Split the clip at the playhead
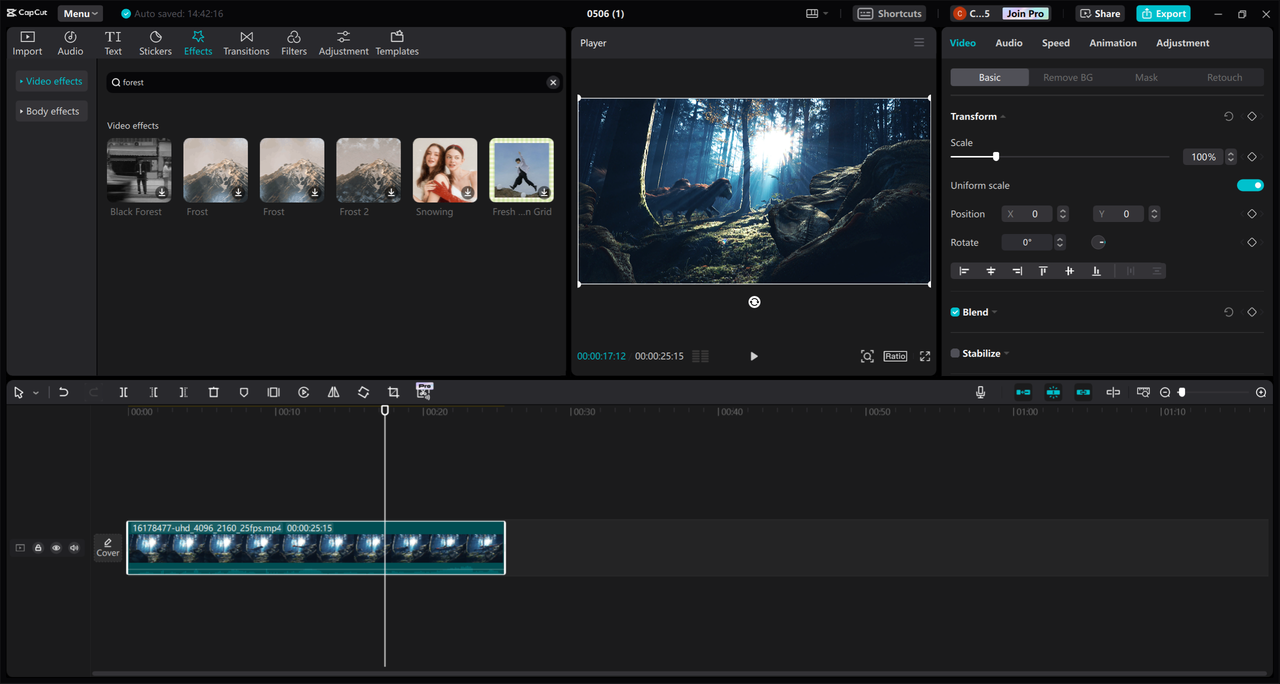 pos(124,393)
